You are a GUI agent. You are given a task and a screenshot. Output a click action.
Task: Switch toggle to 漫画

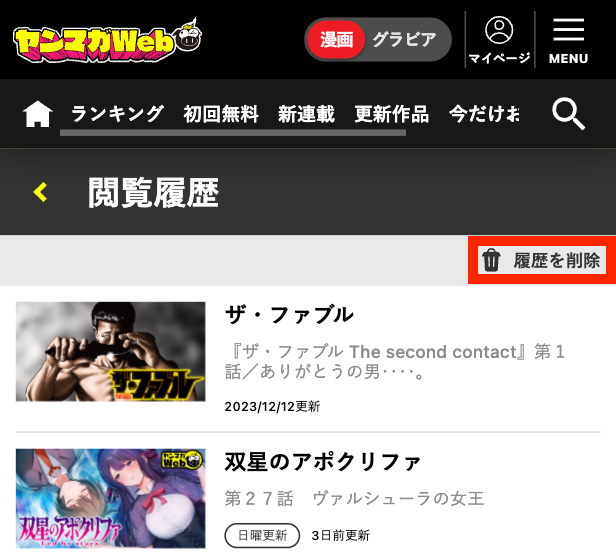click(336, 40)
